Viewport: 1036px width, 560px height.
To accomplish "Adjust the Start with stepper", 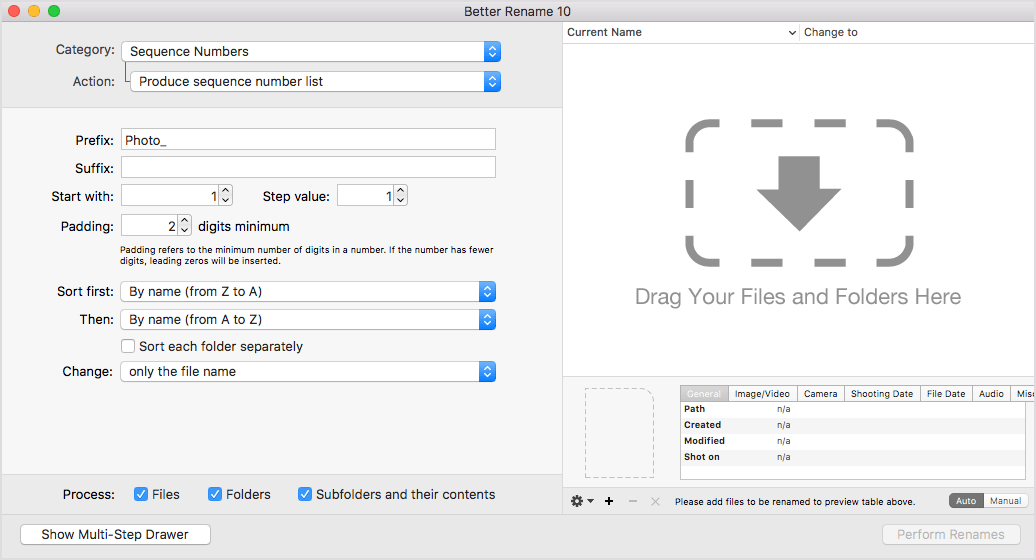I will pos(225,195).
